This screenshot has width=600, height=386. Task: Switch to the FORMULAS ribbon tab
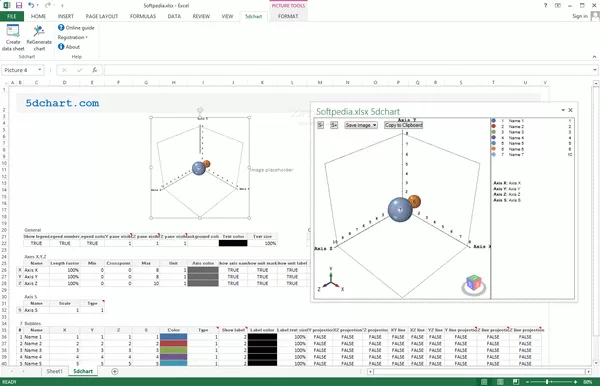tap(143, 16)
